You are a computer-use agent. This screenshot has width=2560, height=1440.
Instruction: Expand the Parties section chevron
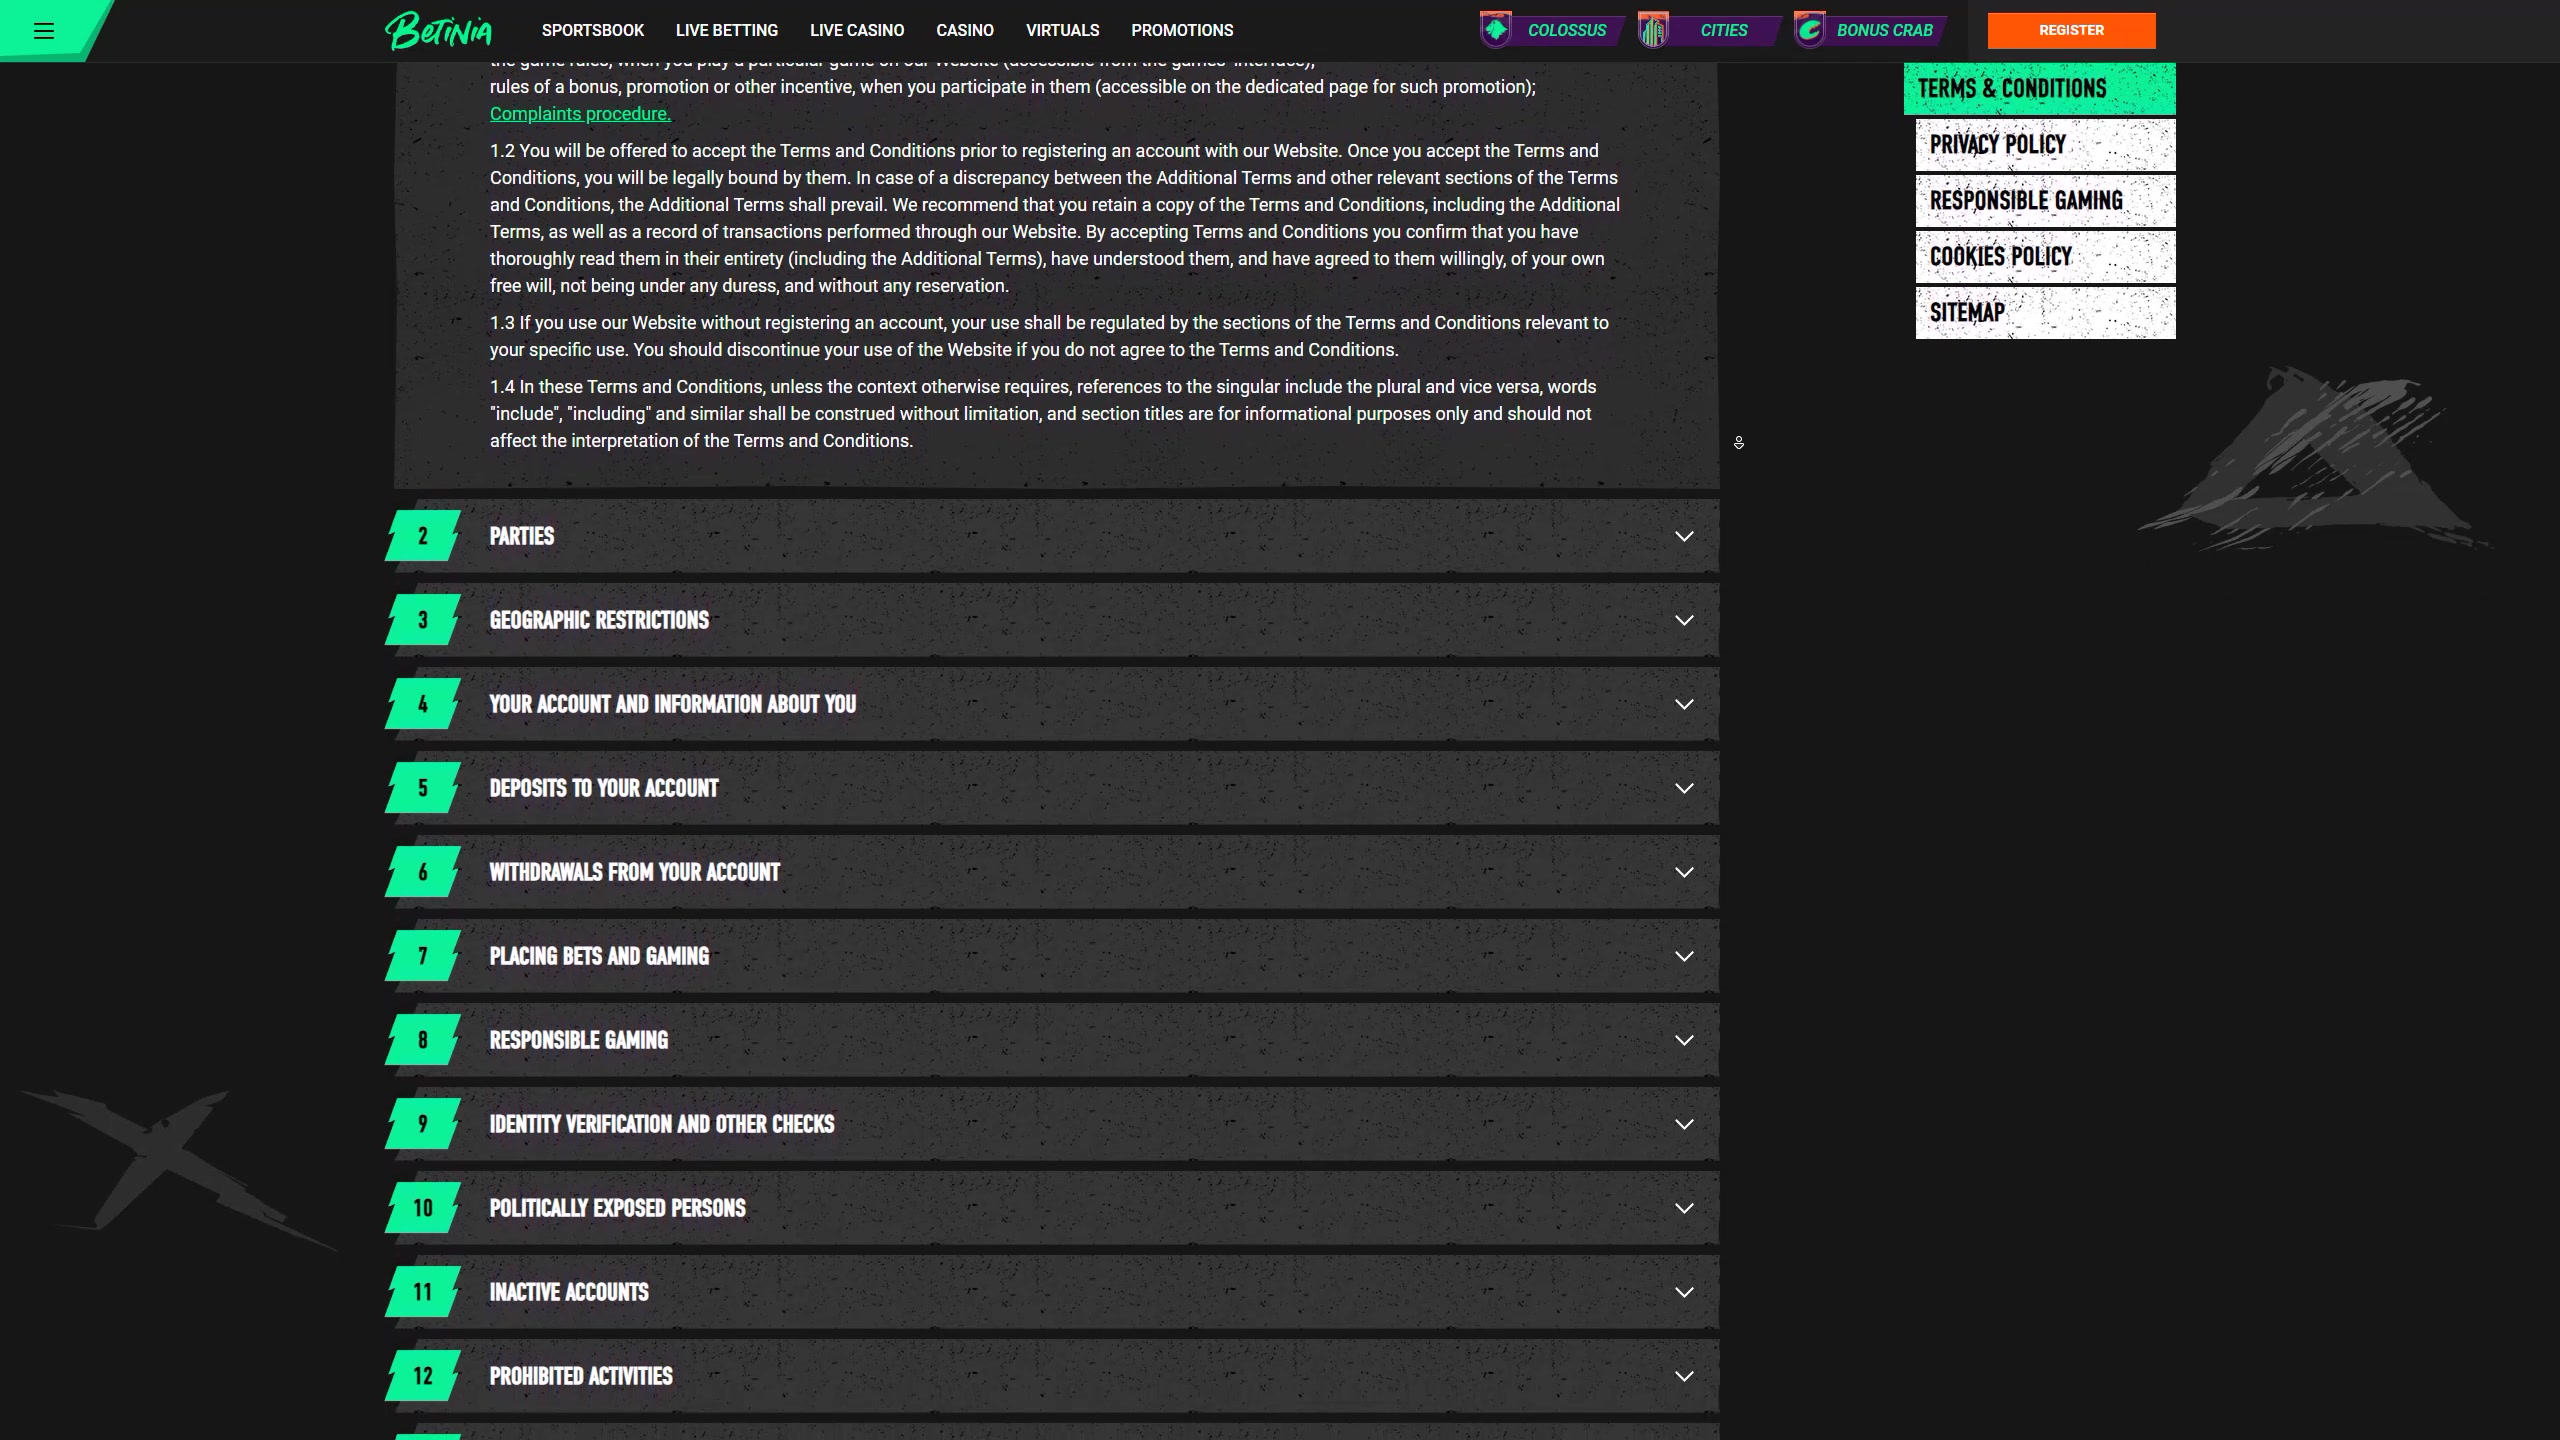click(x=1684, y=536)
